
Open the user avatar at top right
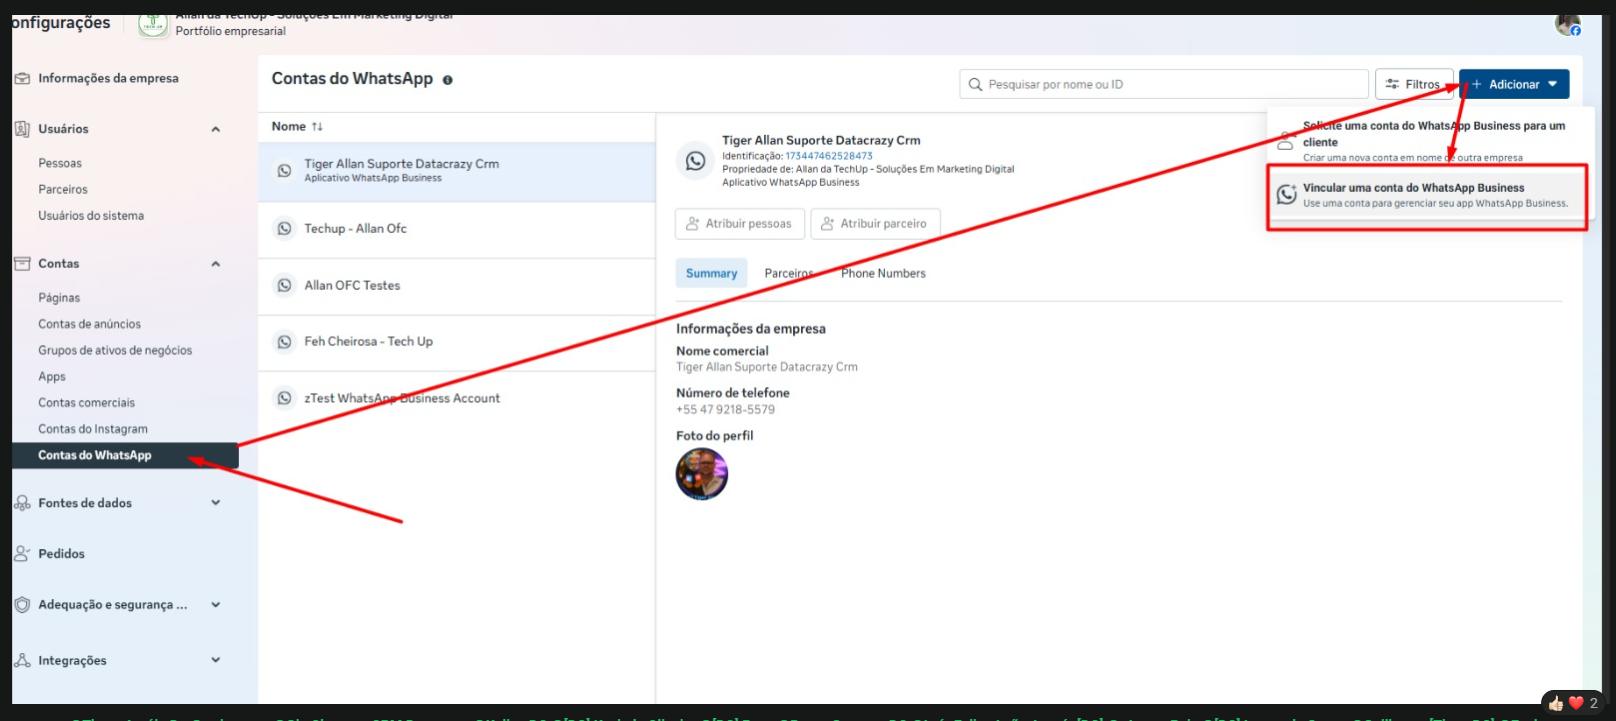[1567, 24]
